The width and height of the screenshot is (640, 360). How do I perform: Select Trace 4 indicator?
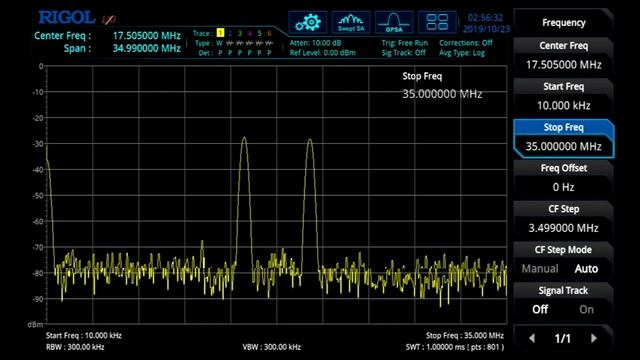pos(249,33)
